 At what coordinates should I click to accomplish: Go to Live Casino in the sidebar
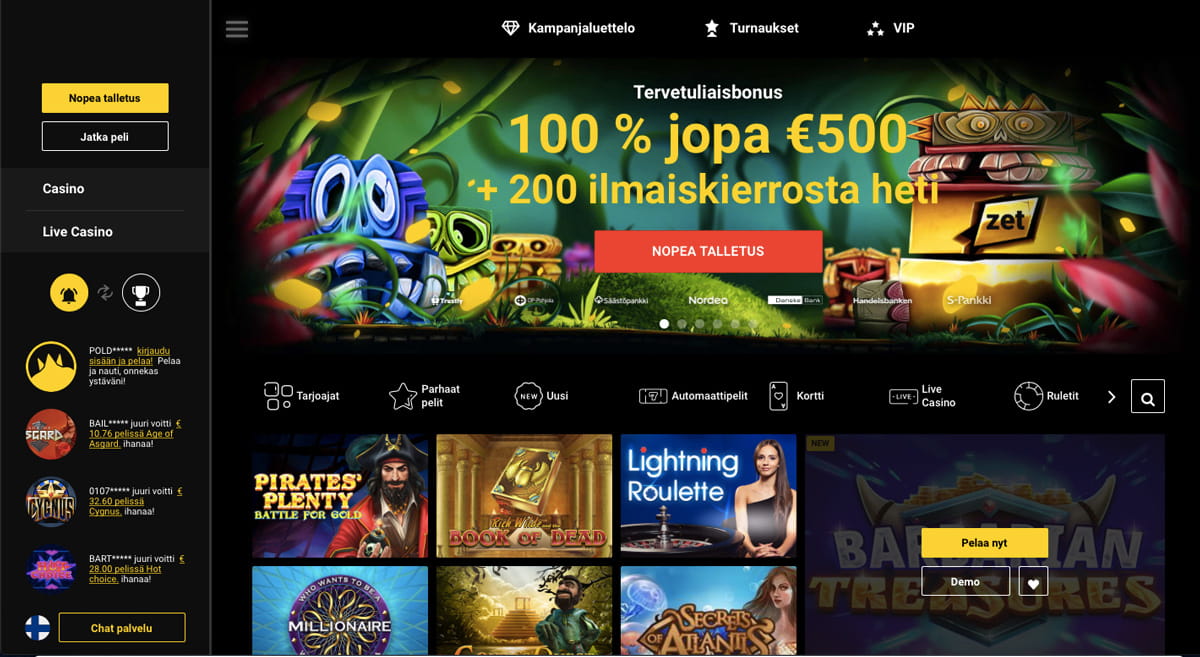tap(78, 231)
